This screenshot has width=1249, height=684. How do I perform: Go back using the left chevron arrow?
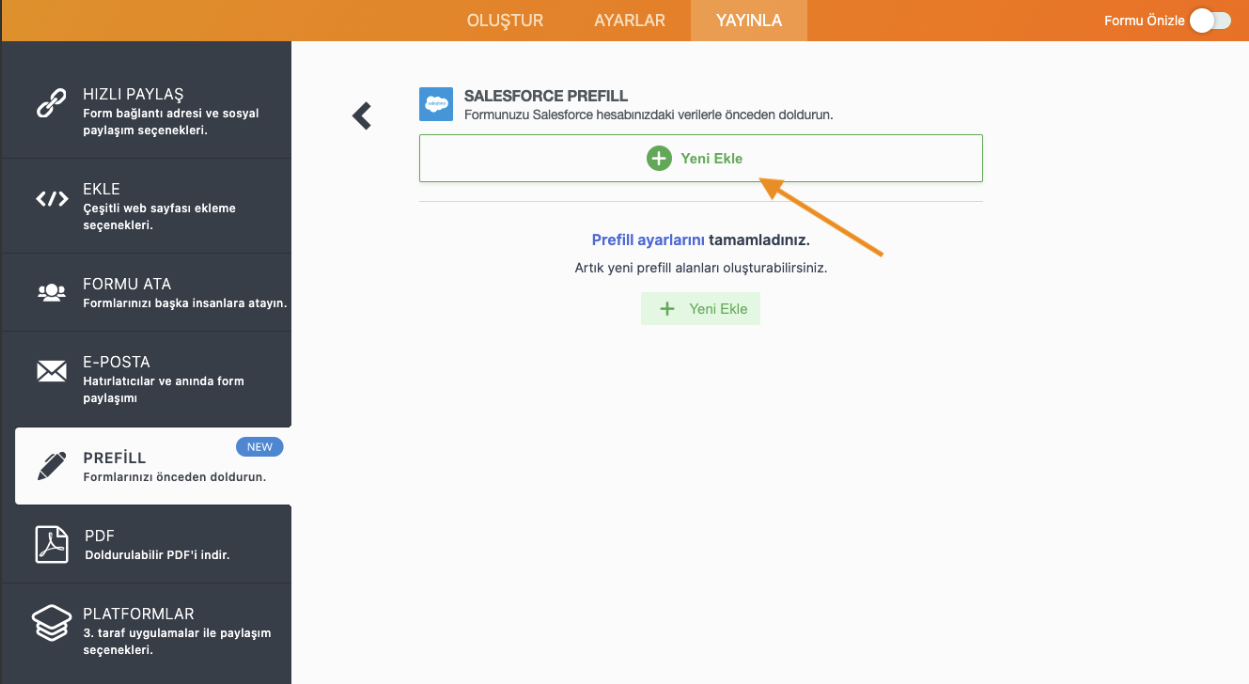362,116
